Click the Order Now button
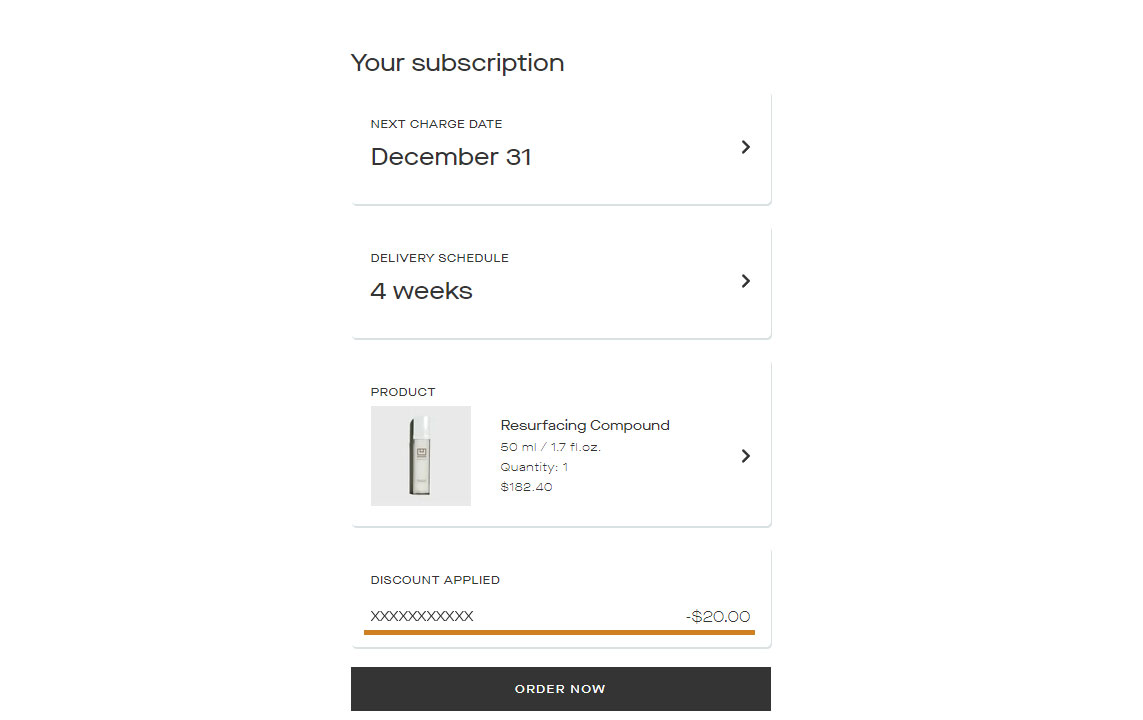Image resolution: width=1143 pixels, height=720 pixels. [561, 689]
